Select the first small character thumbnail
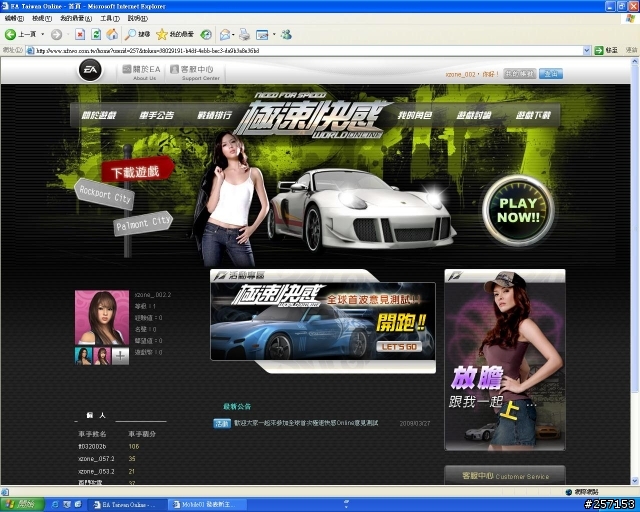The image size is (640, 512). point(83,356)
